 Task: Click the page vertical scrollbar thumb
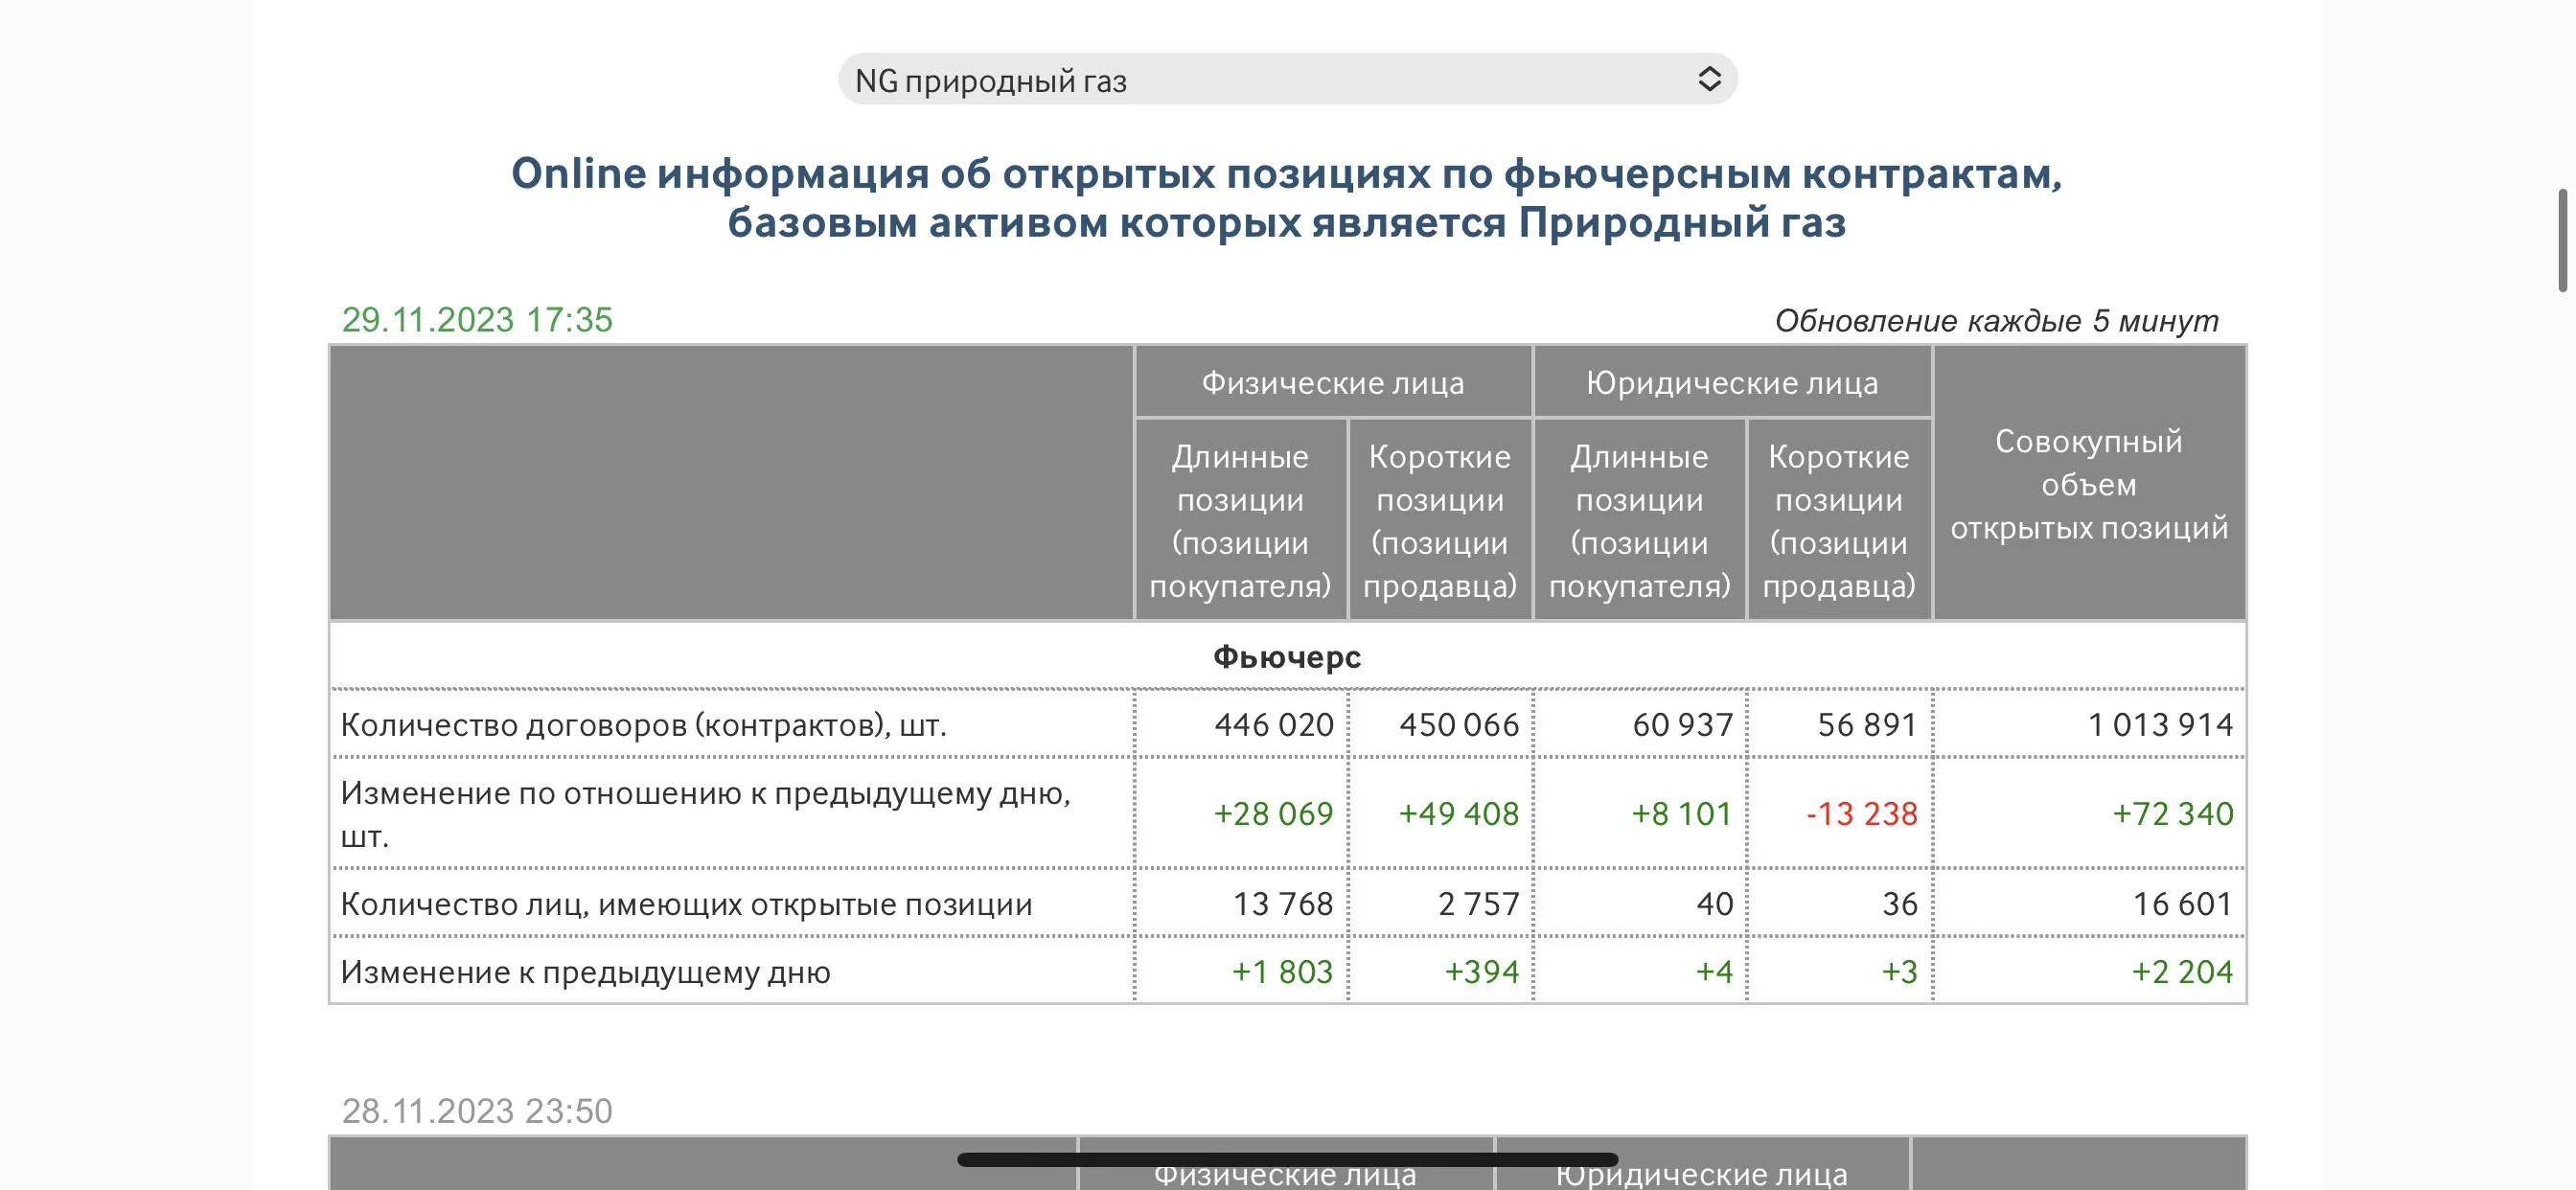coord(2562,240)
